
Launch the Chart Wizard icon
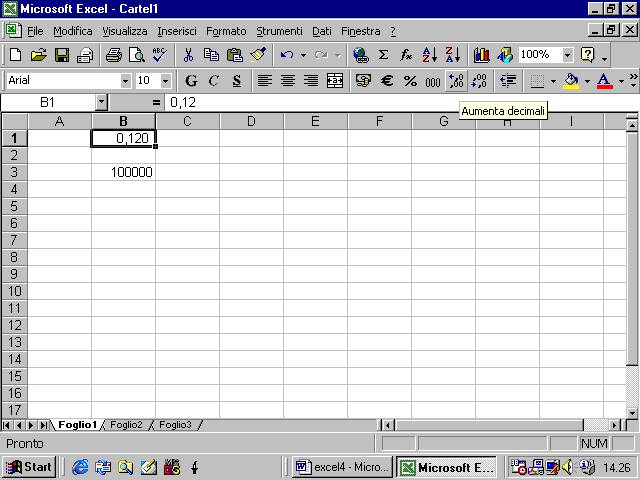click(482, 55)
